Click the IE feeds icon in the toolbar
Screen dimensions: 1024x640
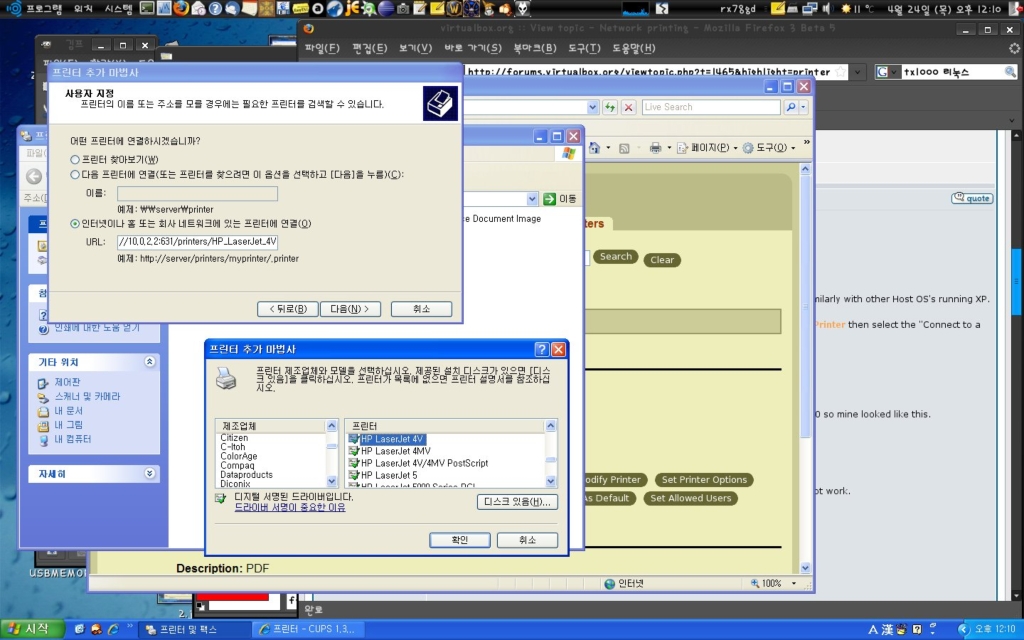624,148
